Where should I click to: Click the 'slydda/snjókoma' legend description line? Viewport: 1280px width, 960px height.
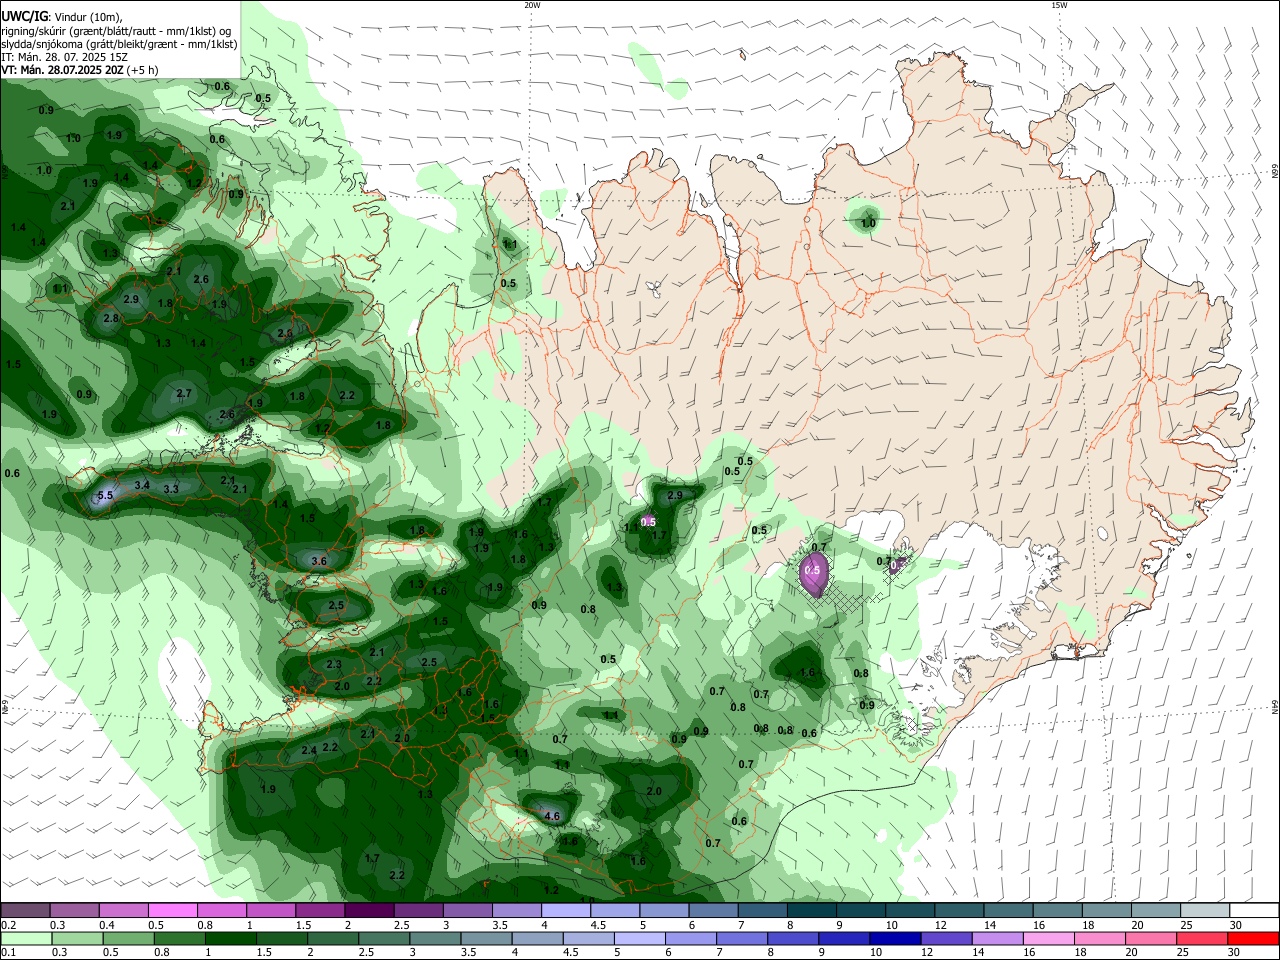point(118,44)
